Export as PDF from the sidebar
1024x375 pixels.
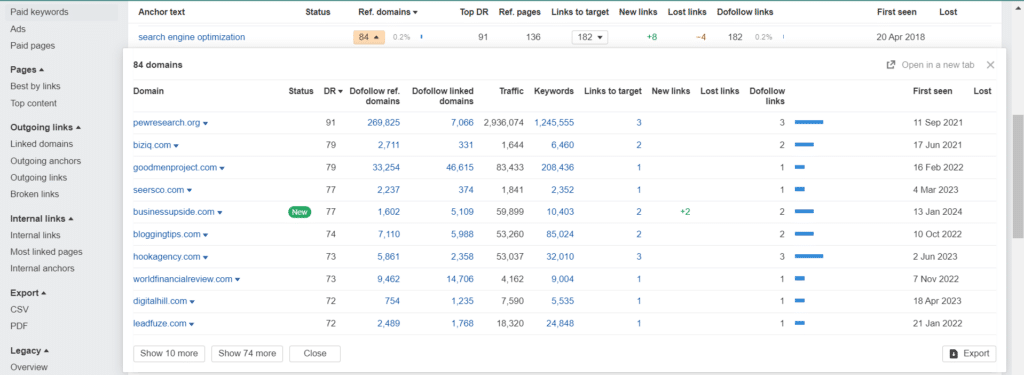click(x=19, y=325)
